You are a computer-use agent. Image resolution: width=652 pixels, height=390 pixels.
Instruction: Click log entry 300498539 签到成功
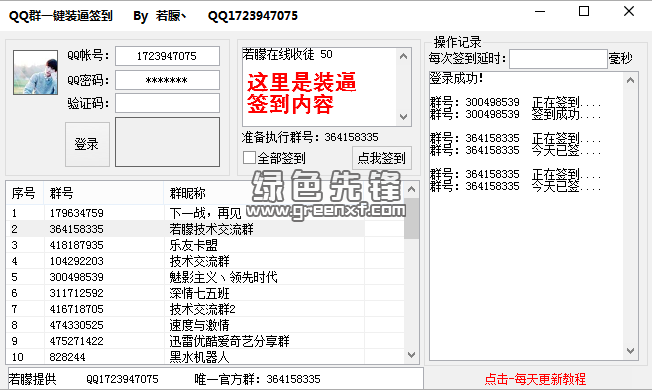pyautogui.click(x=516, y=114)
